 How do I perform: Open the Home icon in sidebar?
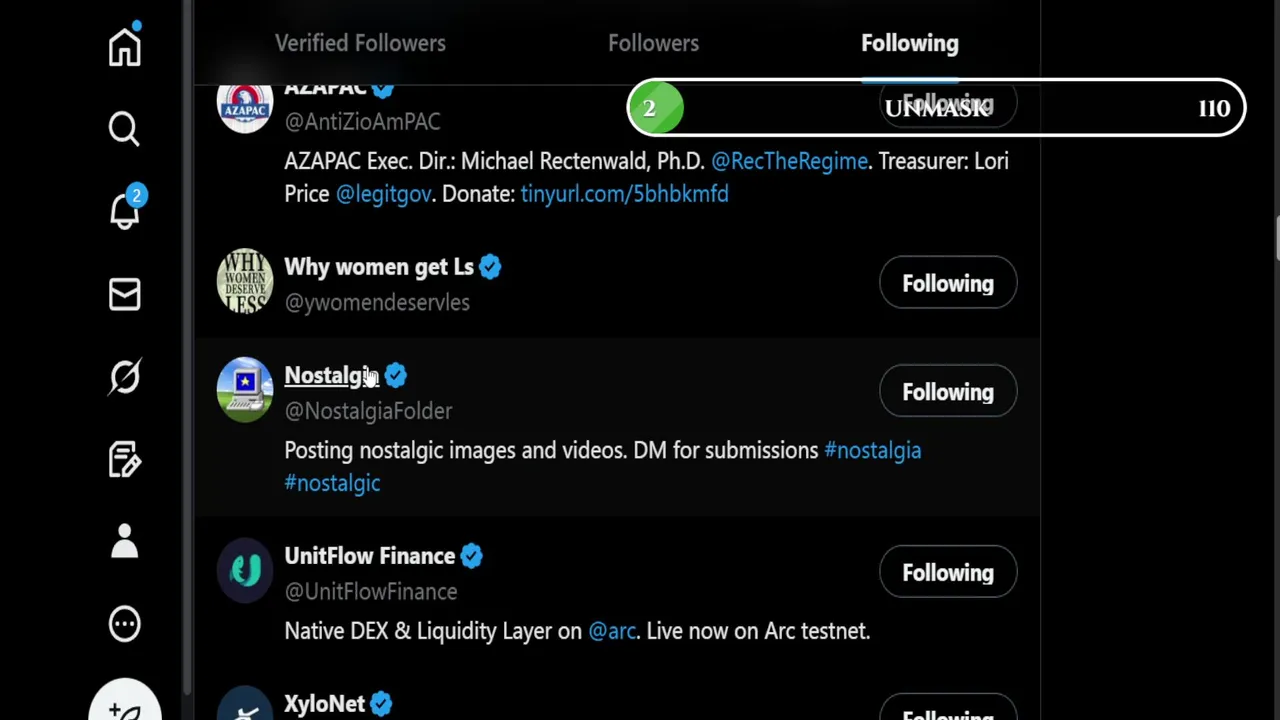tap(125, 47)
